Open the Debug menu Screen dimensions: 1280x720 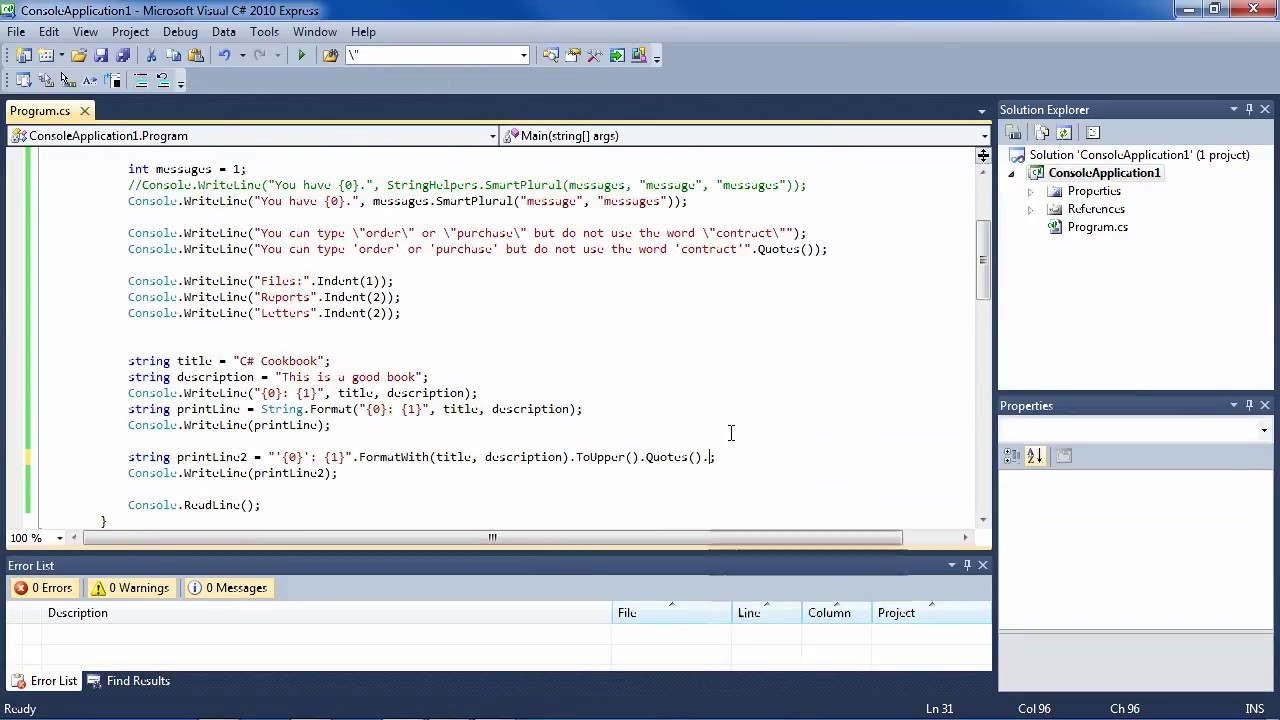point(180,32)
